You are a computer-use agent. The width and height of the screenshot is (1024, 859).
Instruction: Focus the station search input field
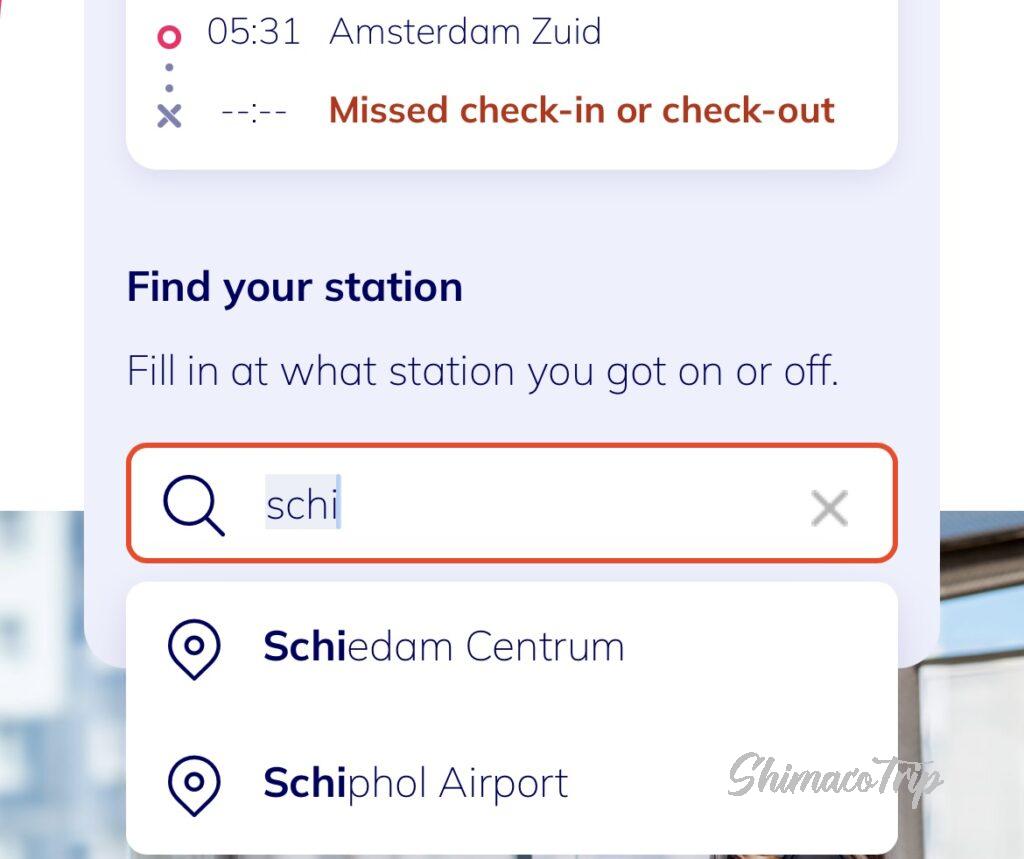[560, 505]
